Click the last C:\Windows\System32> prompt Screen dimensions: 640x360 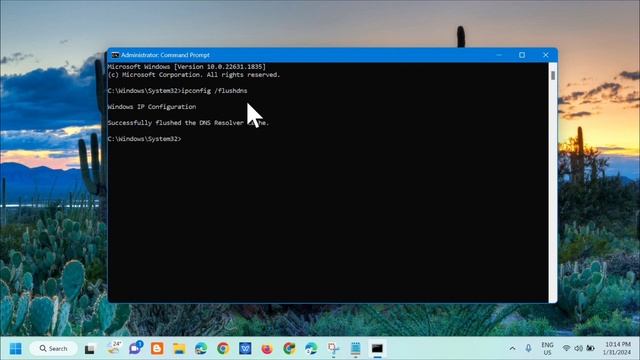coord(144,139)
